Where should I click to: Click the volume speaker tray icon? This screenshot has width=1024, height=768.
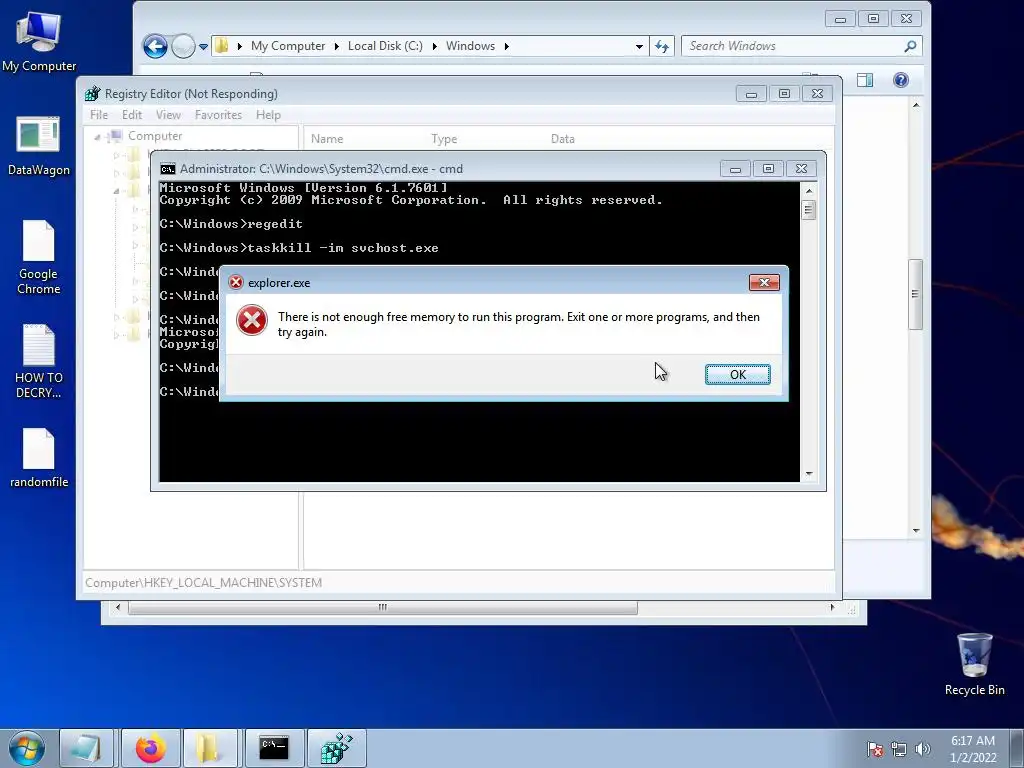click(923, 749)
